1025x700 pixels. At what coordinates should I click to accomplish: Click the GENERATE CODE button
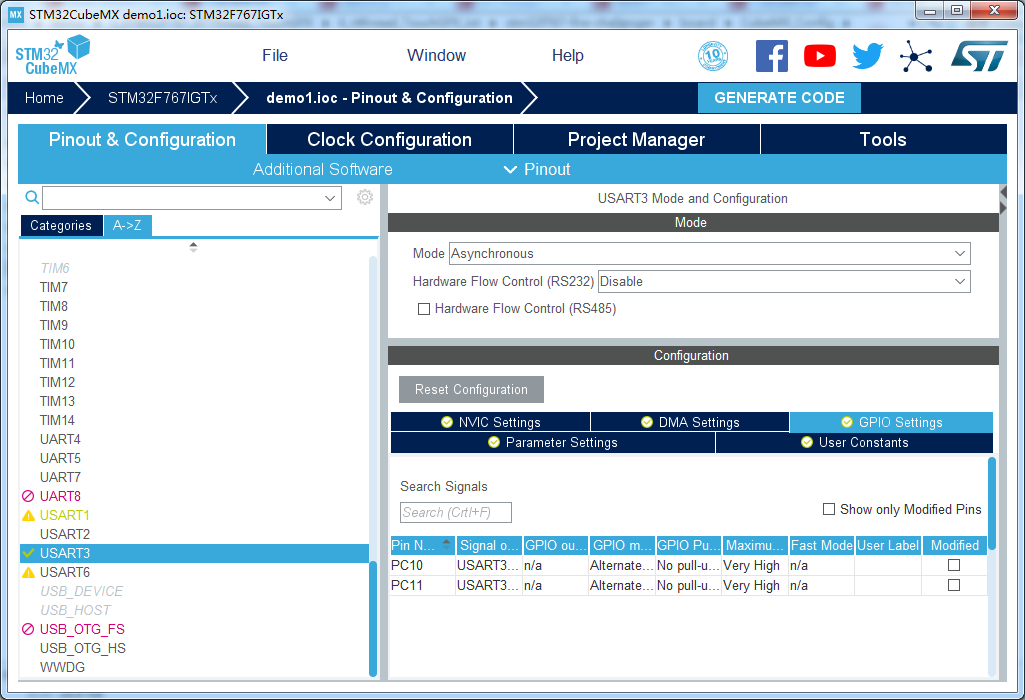(779, 98)
